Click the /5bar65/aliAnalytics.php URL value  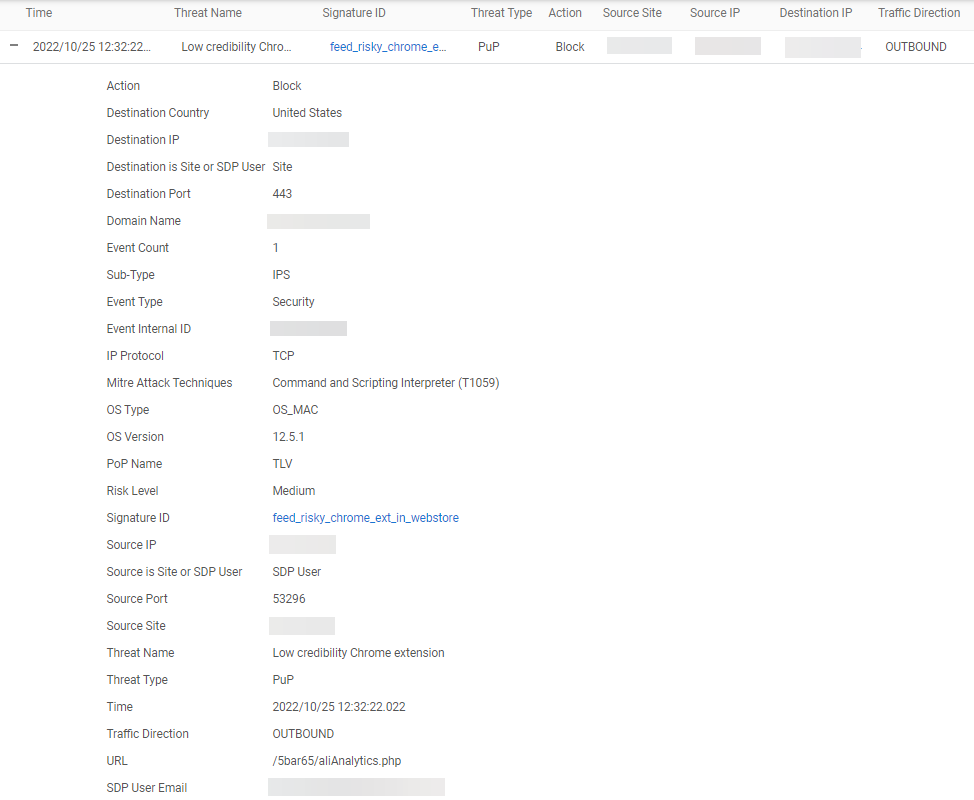337,761
